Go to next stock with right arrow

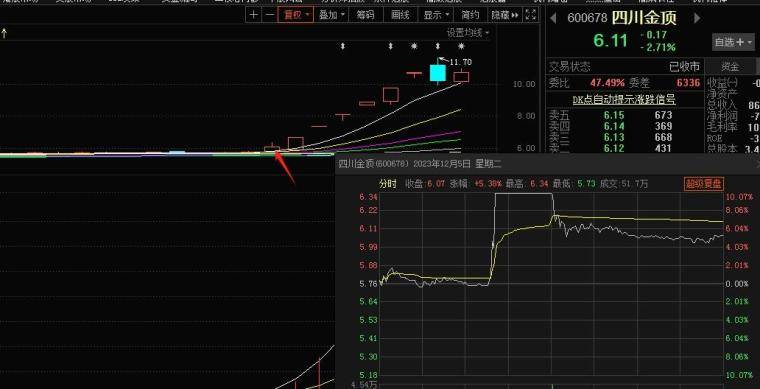pos(697,18)
